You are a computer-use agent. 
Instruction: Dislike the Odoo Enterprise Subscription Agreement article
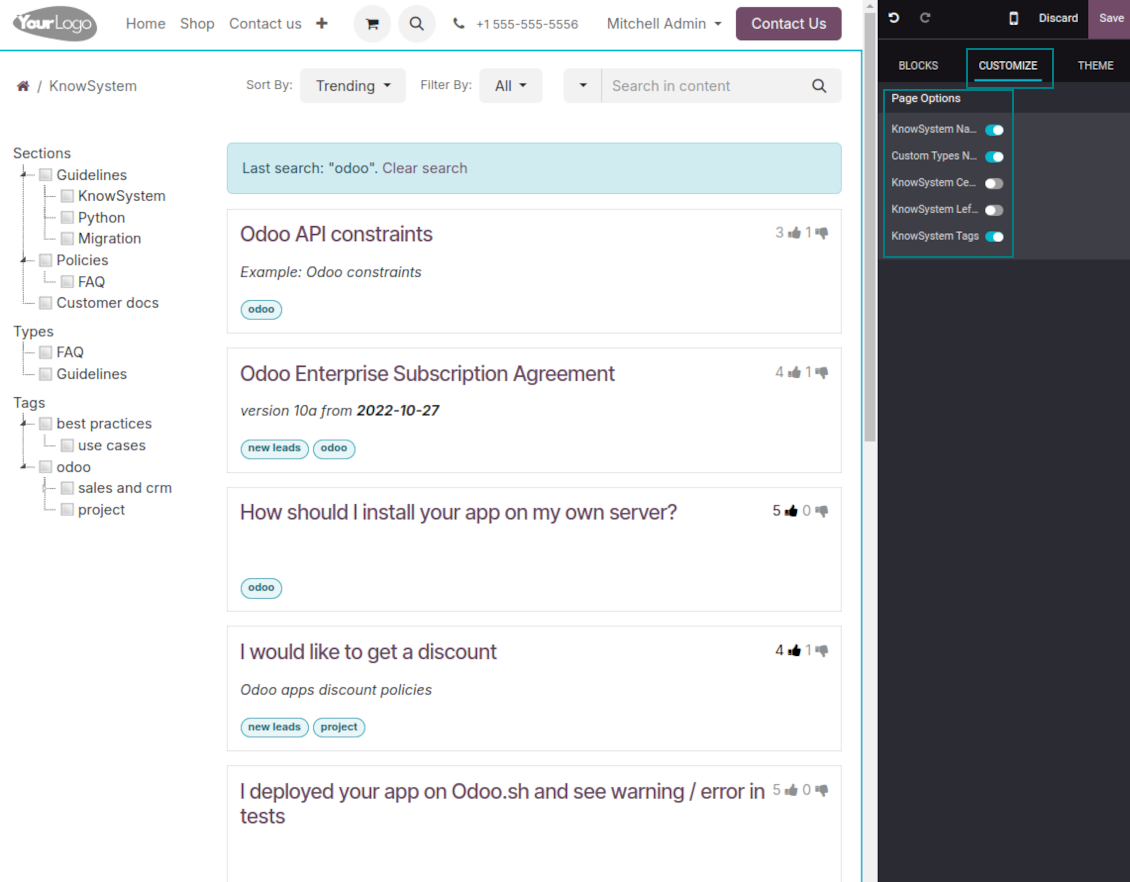(822, 373)
